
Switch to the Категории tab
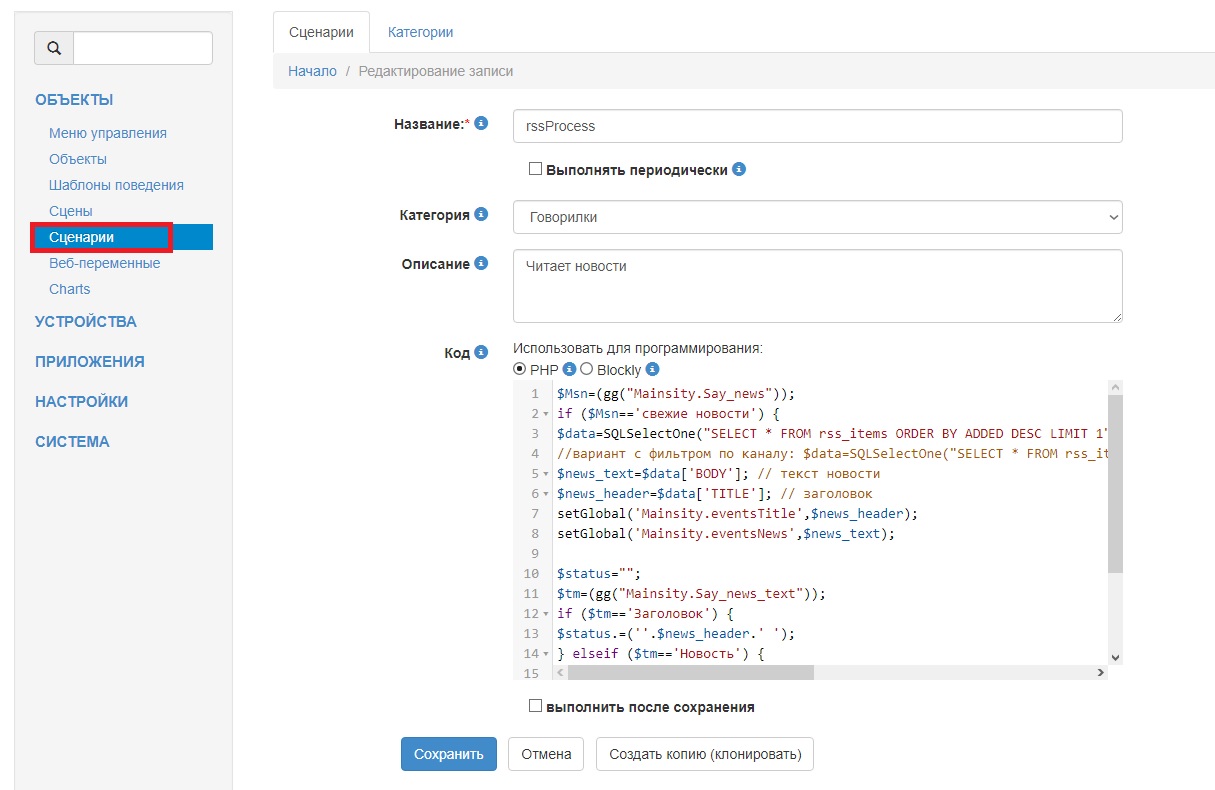pyautogui.click(x=420, y=32)
